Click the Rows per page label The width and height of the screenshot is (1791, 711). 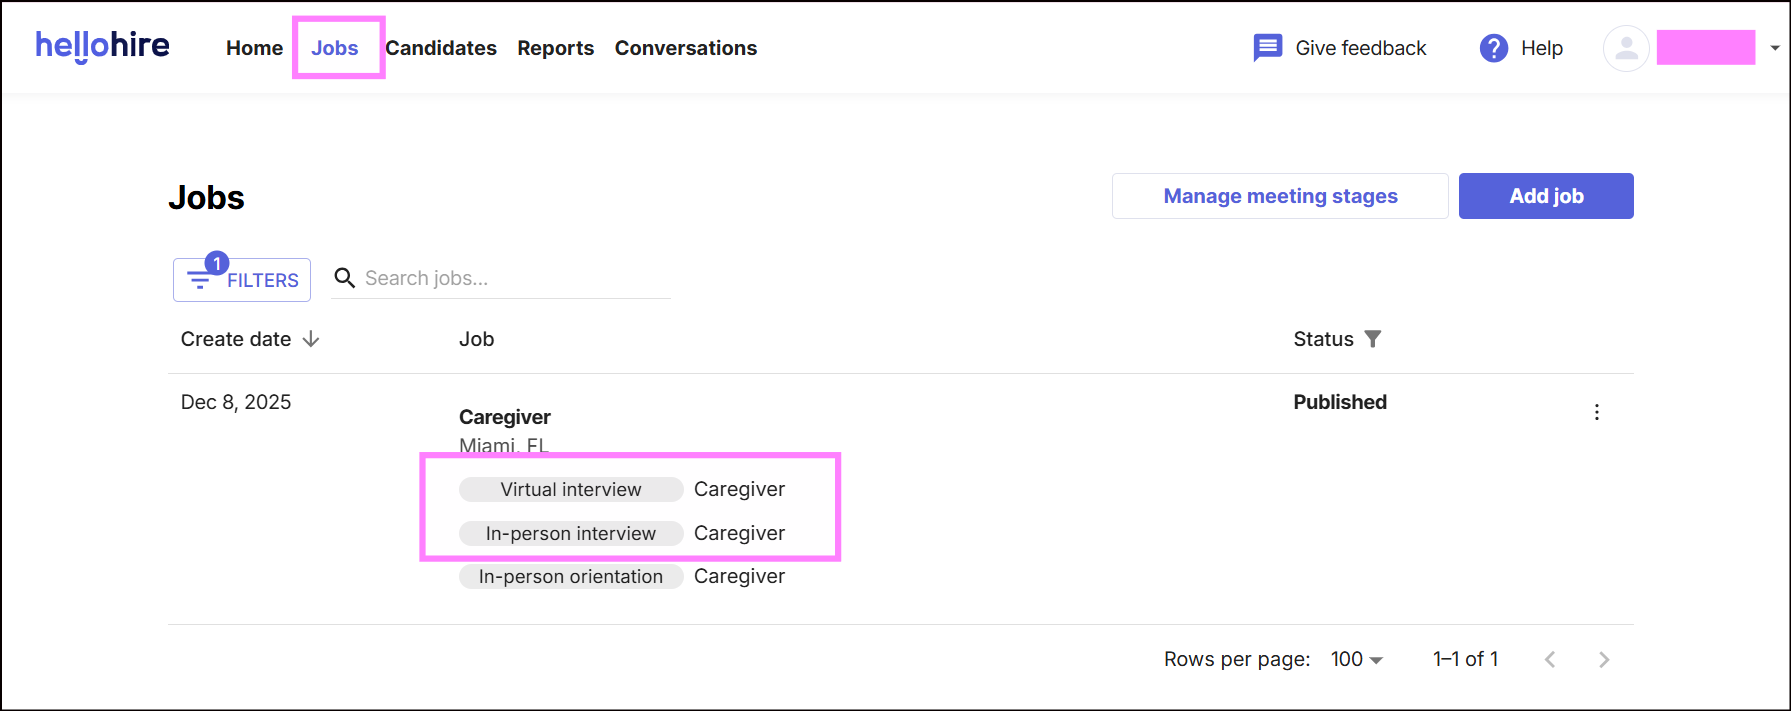(1237, 659)
